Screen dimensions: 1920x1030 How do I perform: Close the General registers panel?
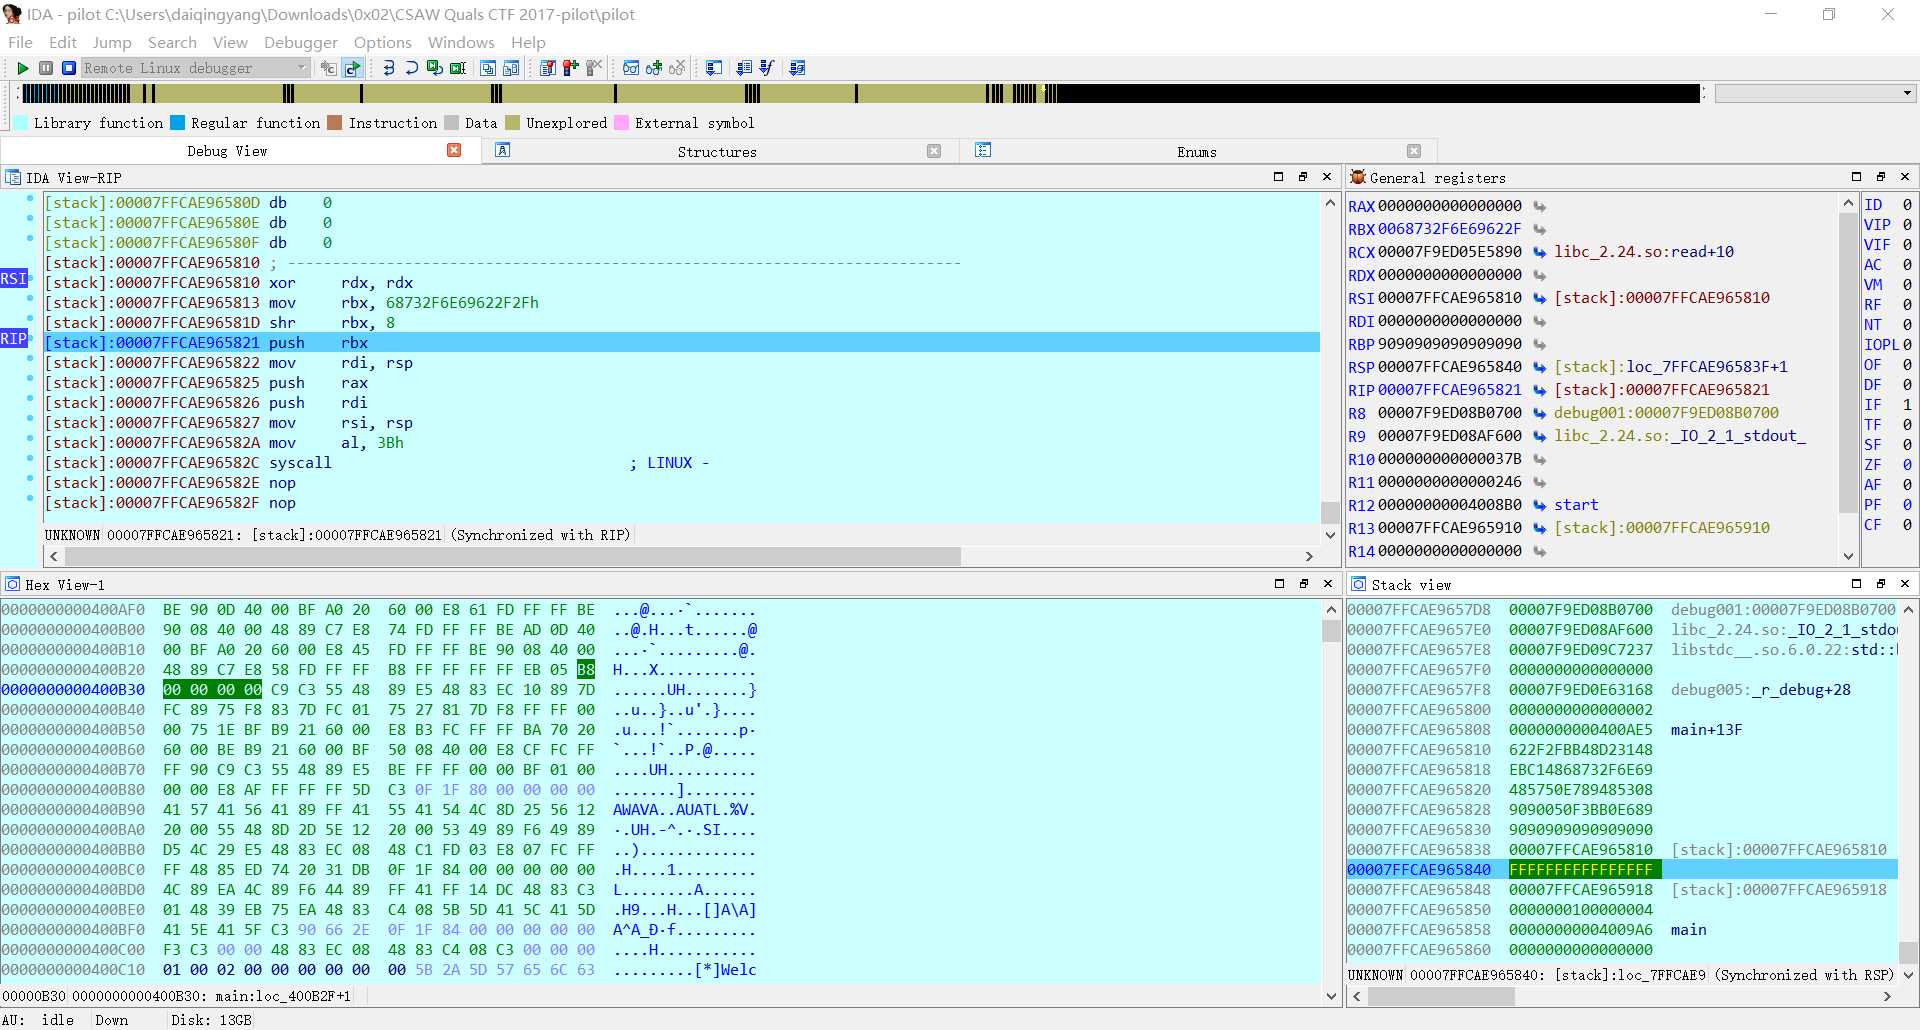tap(1905, 177)
